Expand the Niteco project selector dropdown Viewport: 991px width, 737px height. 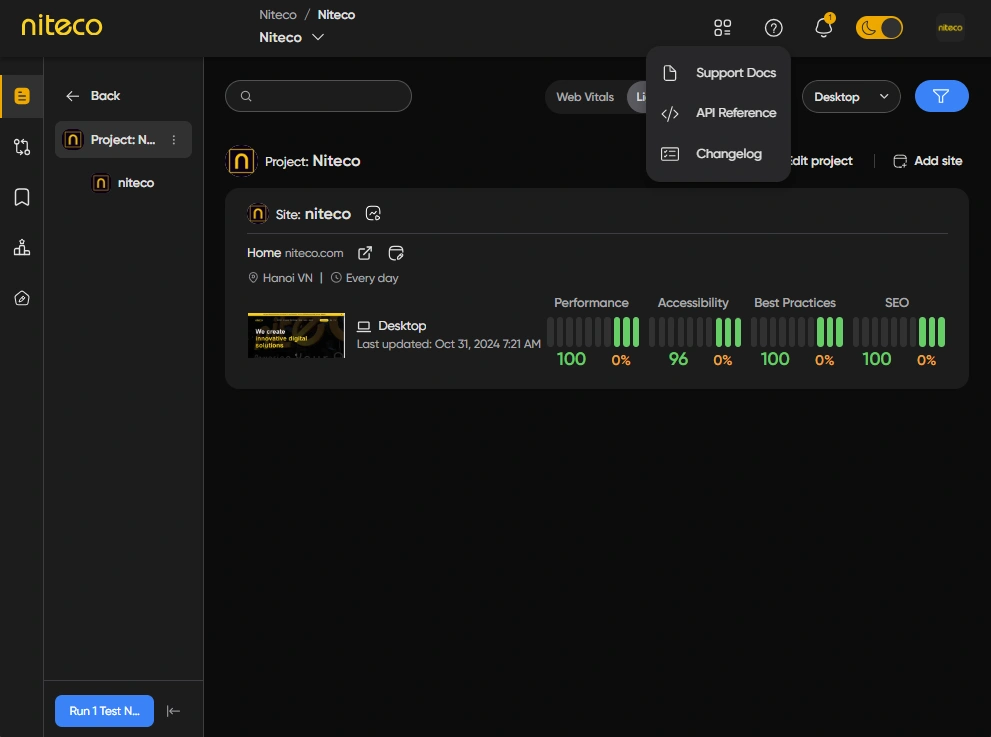pyautogui.click(x=291, y=37)
